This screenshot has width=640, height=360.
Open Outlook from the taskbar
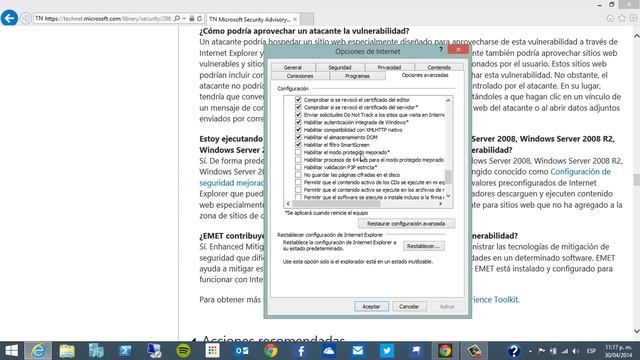click(x=241, y=351)
